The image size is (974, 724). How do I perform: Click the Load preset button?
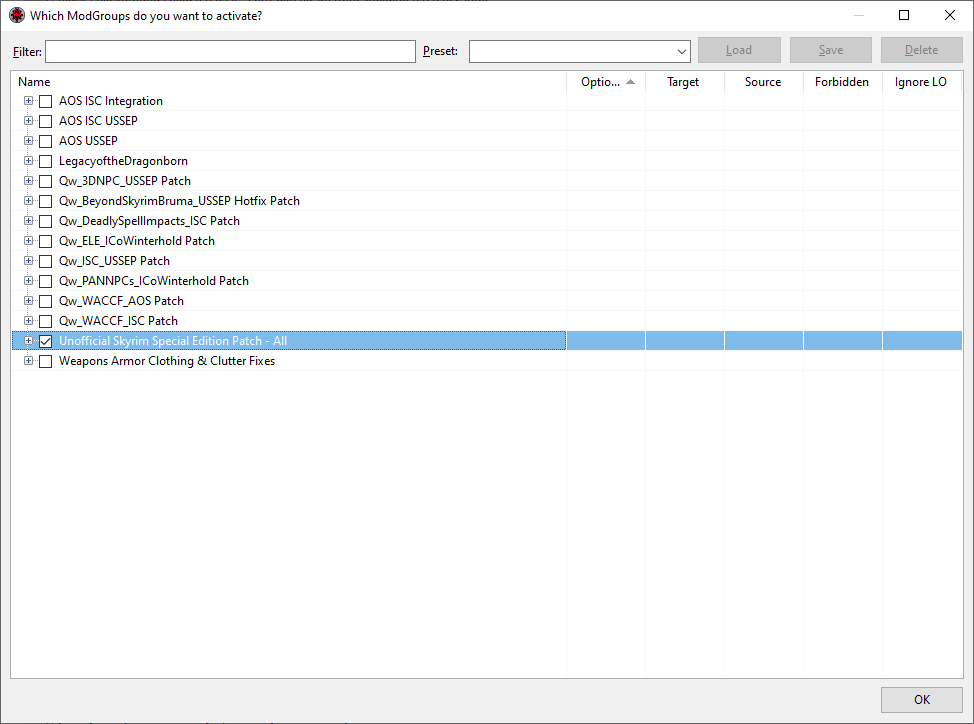pos(739,50)
